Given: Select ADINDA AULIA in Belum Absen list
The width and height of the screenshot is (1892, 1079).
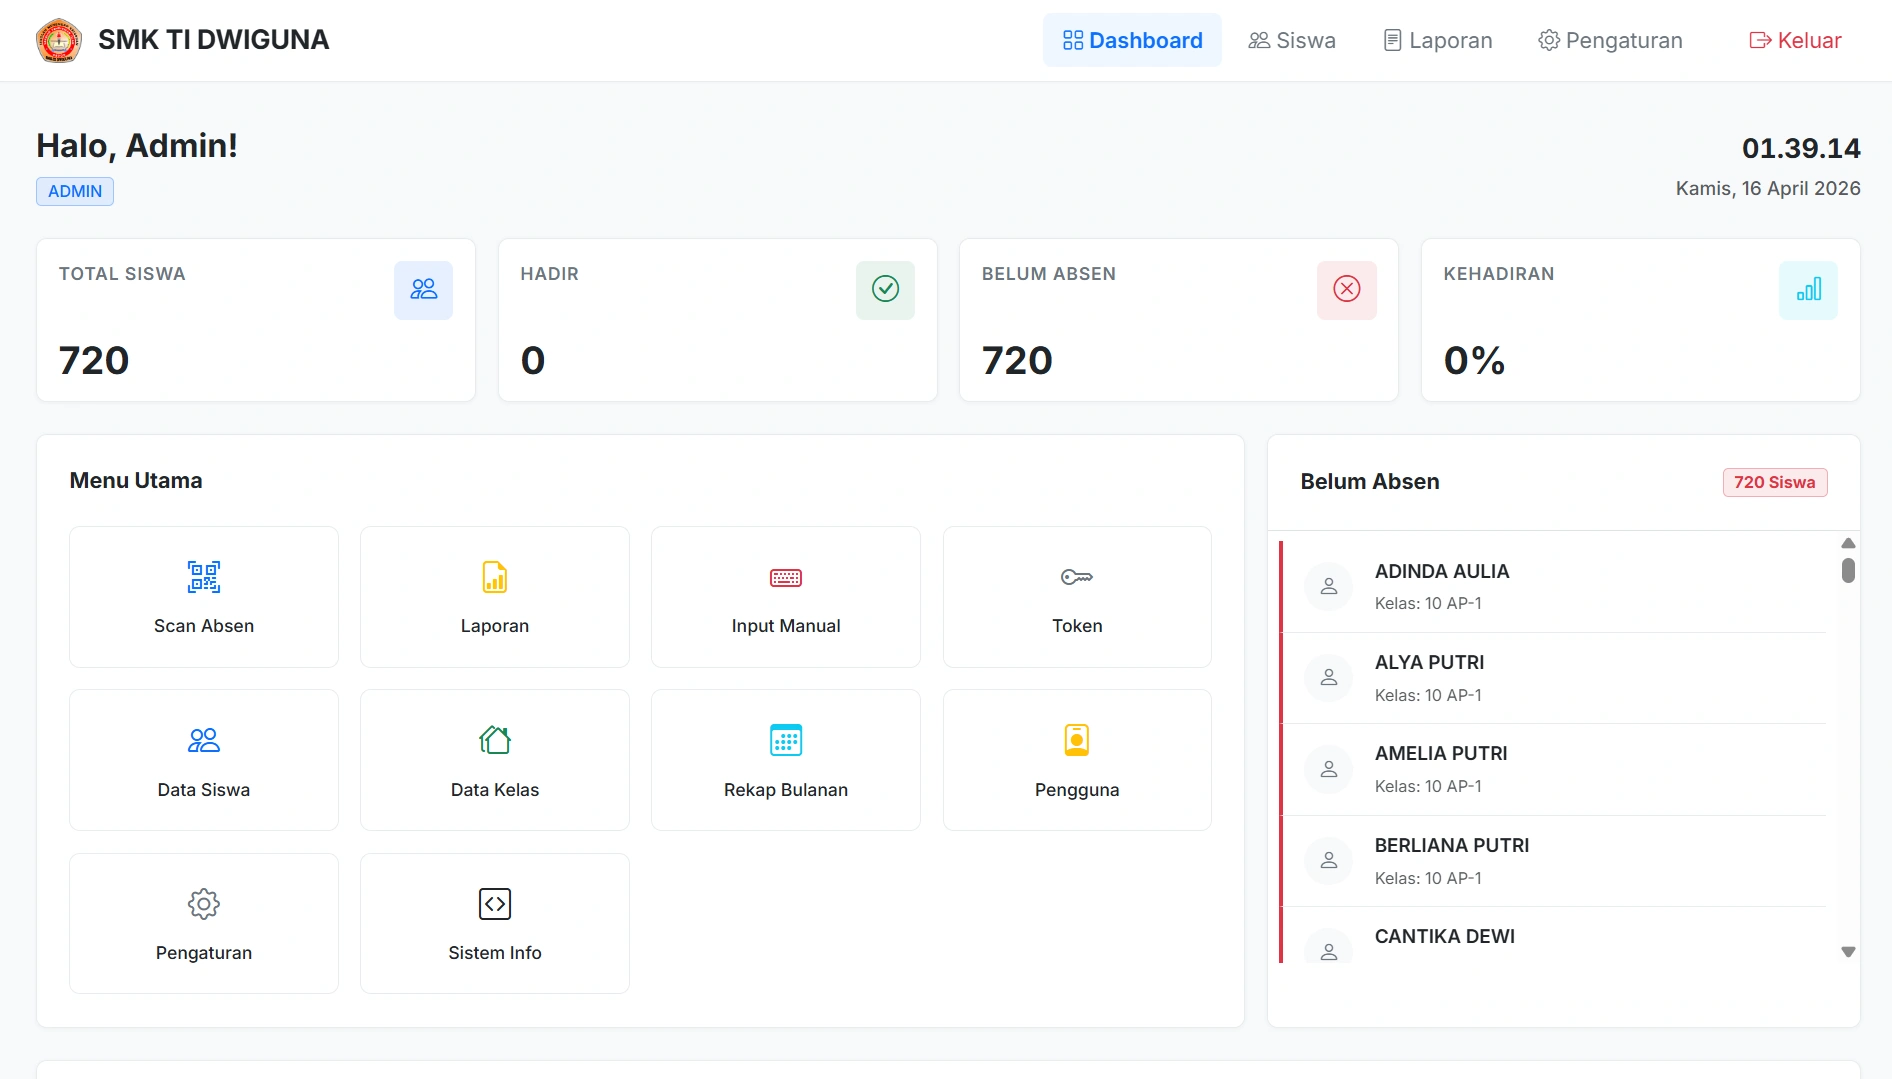Looking at the screenshot, I should [x=1554, y=587].
